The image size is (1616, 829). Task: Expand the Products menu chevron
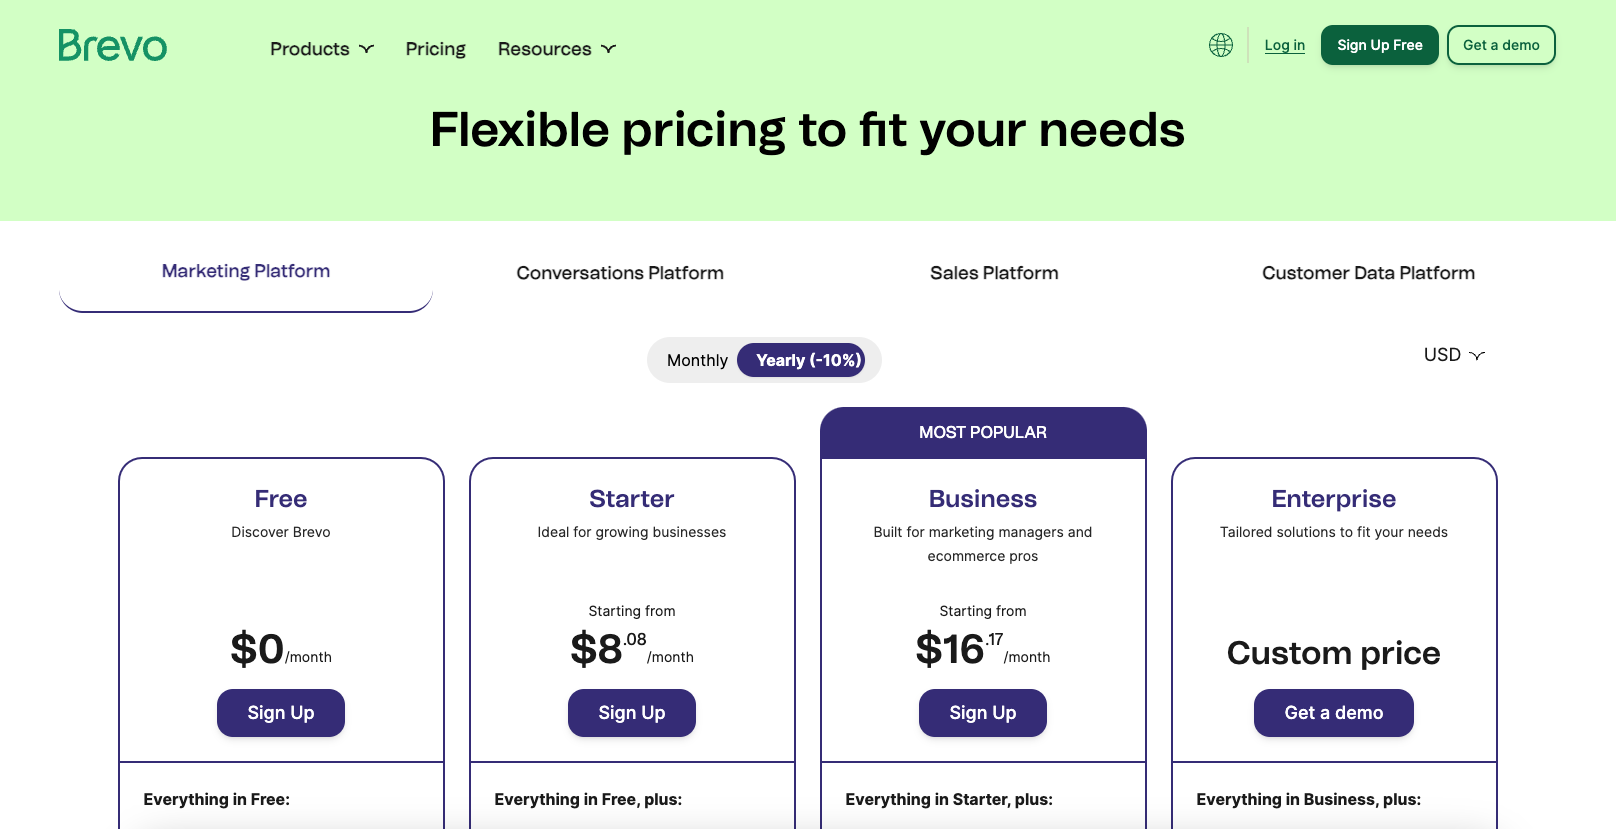[367, 49]
